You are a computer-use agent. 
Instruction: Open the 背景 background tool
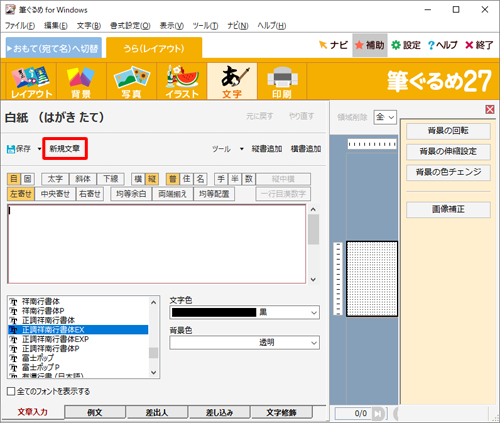(81, 82)
